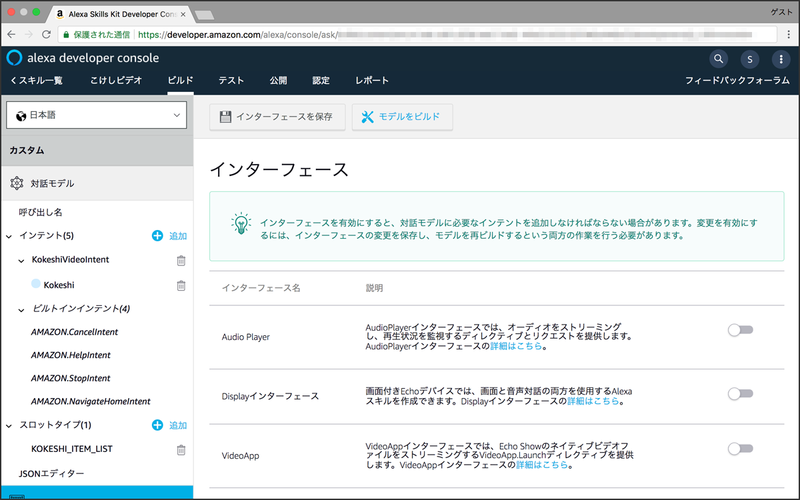Screen dimensions: 800x500
Task: Open search with the magnifier icon
Action: (x=718, y=59)
